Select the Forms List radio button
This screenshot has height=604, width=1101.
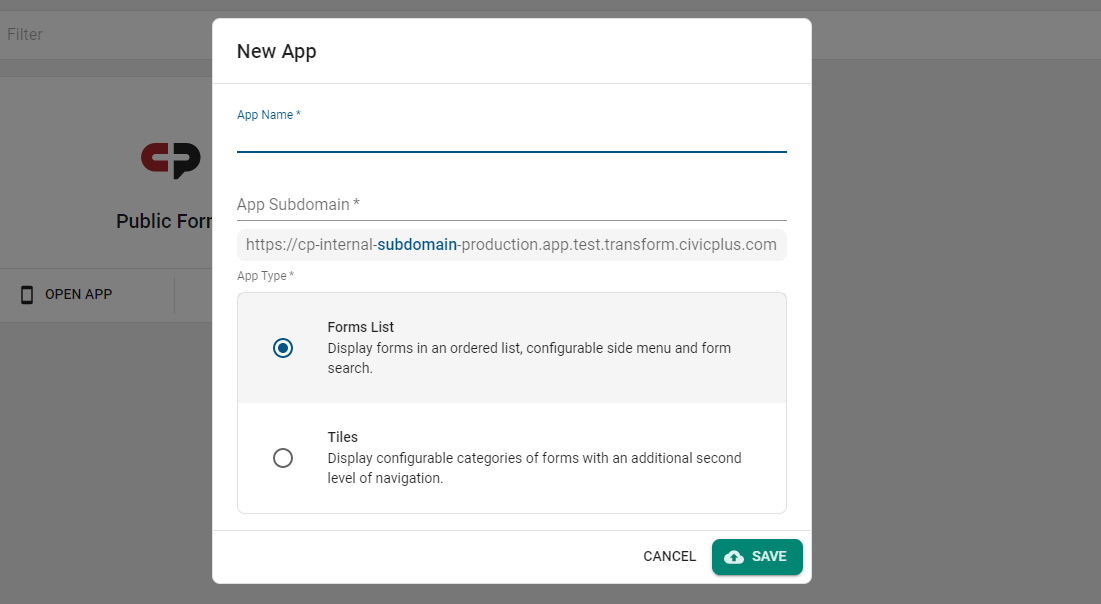(283, 348)
